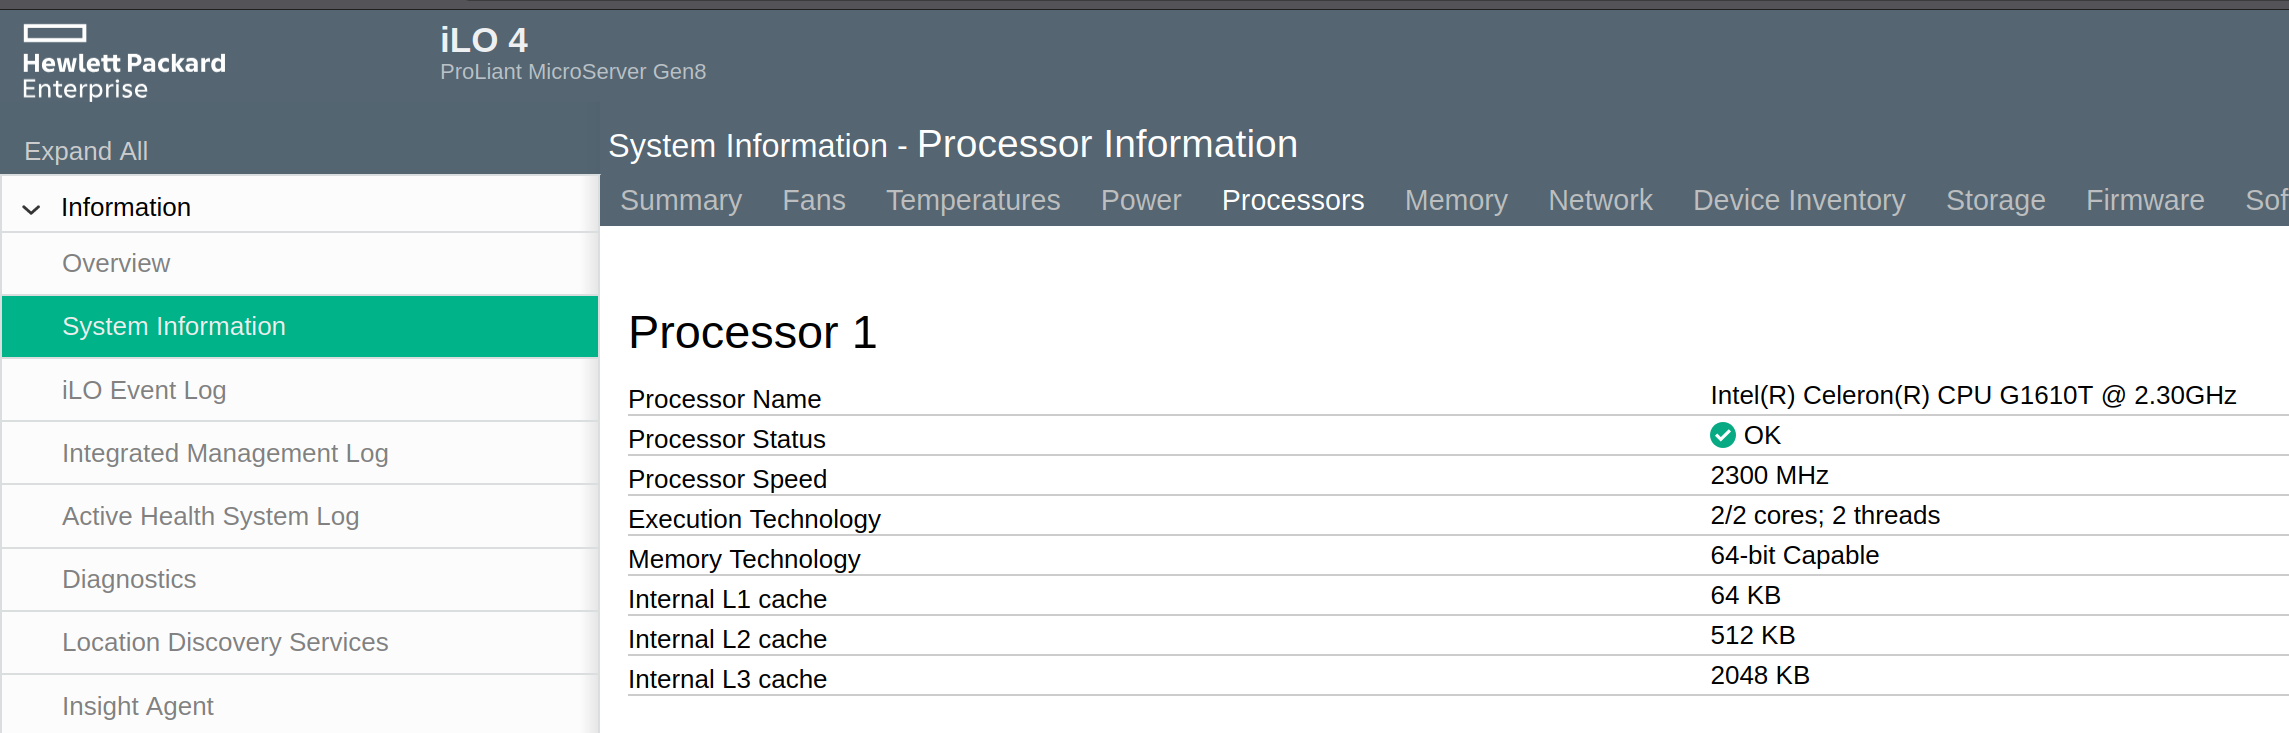The image size is (2289, 733).
Task: Open the Overview page
Action: click(x=116, y=263)
